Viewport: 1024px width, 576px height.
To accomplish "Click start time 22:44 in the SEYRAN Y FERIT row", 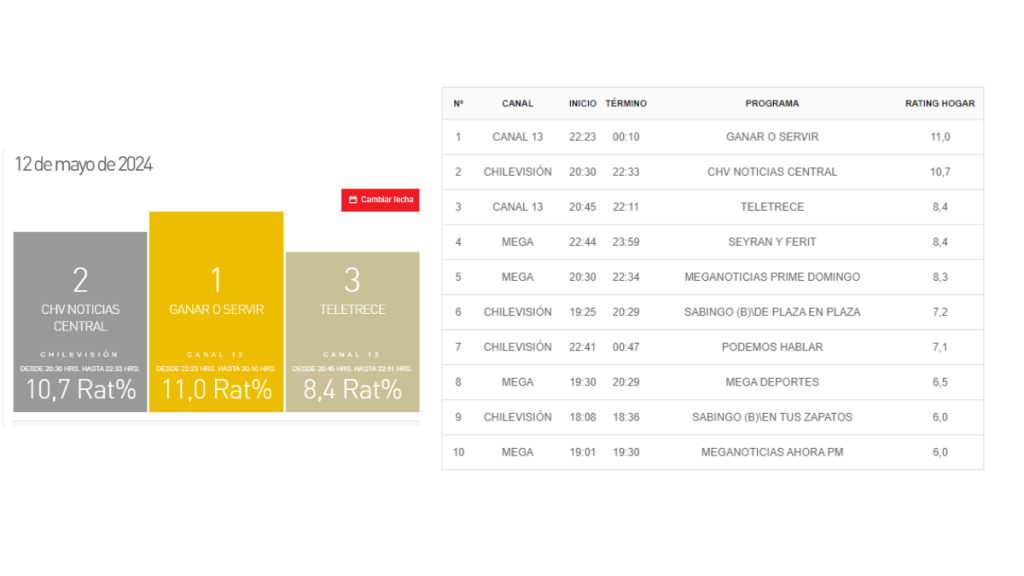I will (583, 242).
